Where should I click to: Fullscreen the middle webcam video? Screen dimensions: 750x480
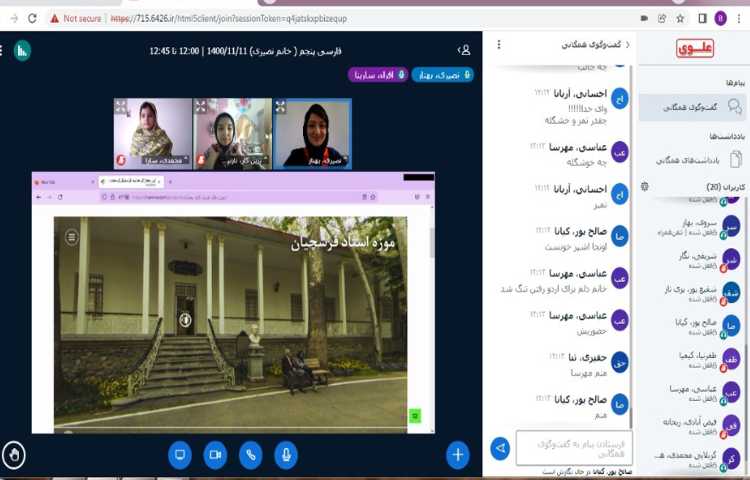pos(201,107)
